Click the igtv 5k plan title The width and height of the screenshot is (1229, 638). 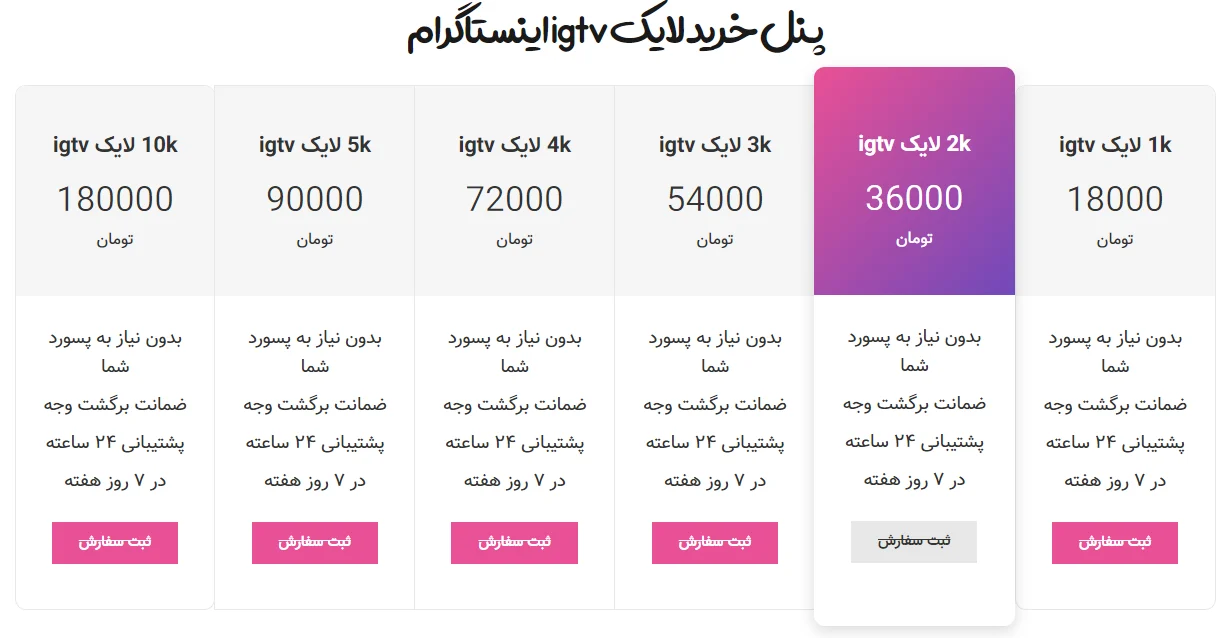click(315, 145)
